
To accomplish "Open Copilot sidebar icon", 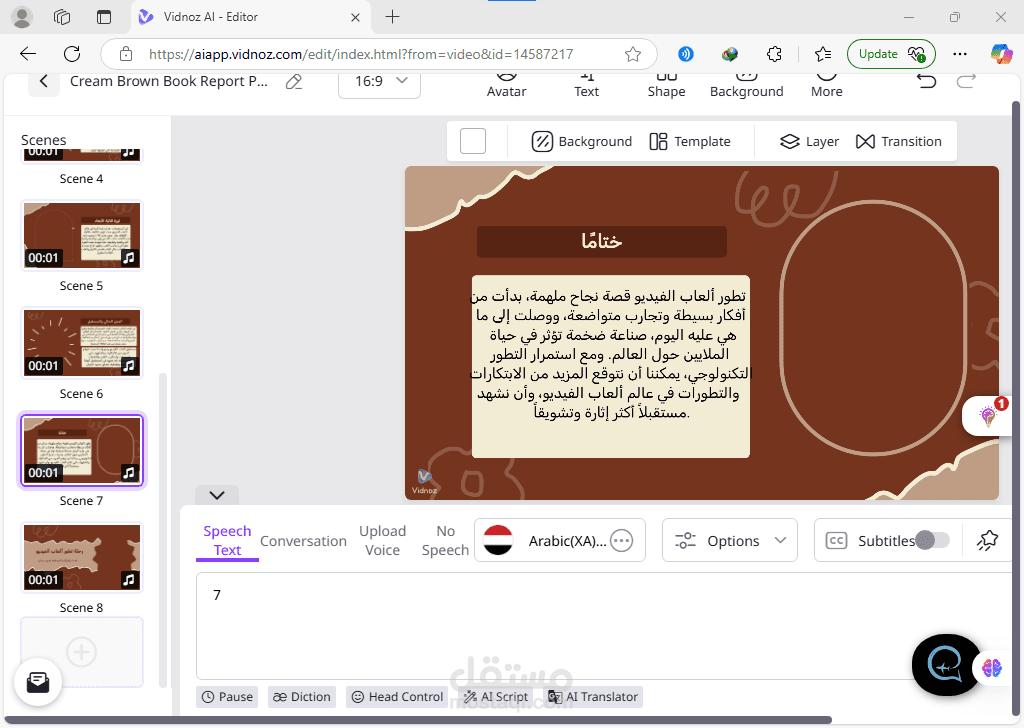I will tap(1000, 54).
